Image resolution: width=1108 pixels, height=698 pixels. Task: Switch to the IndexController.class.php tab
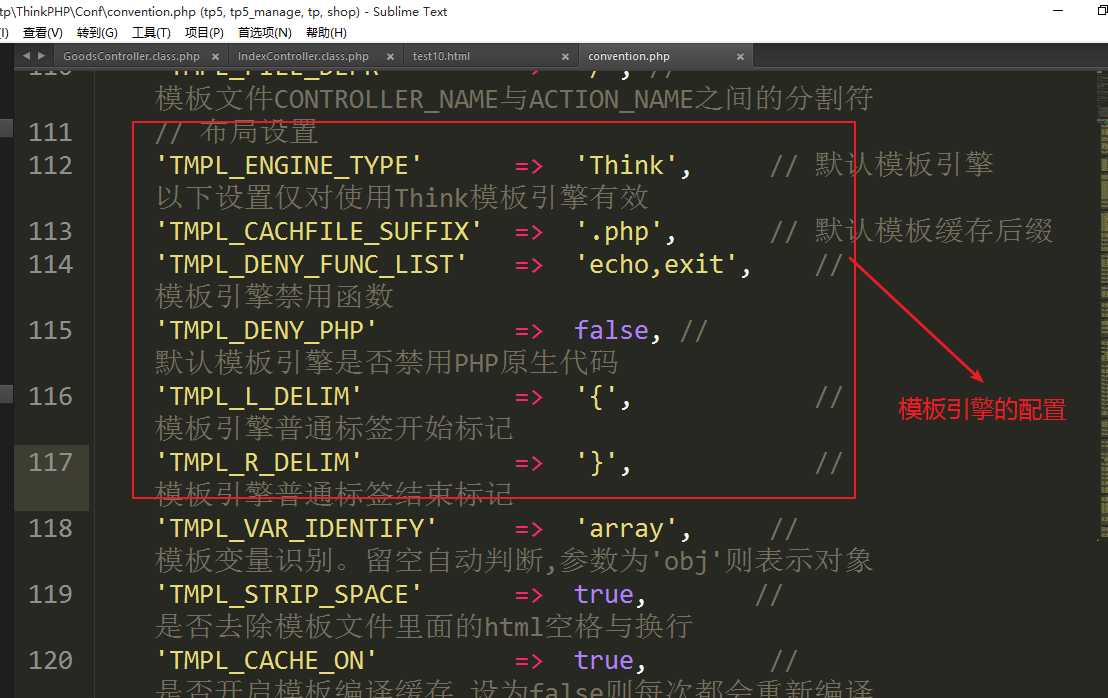point(303,57)
